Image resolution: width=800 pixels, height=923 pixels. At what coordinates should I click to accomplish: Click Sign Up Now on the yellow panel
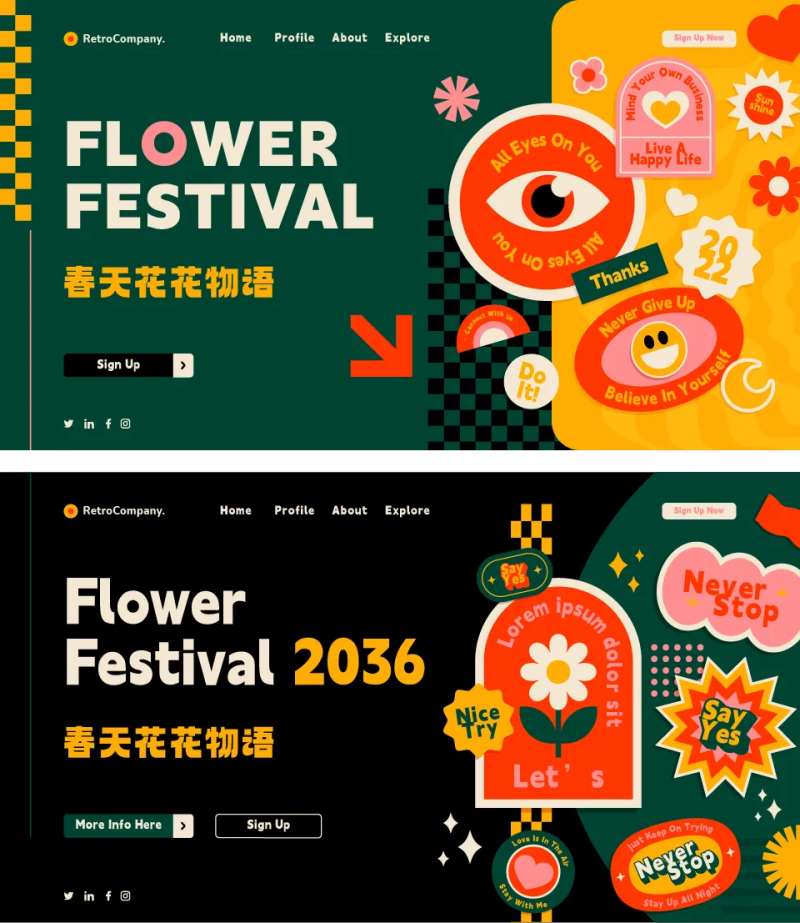click(x=699, y=38)
